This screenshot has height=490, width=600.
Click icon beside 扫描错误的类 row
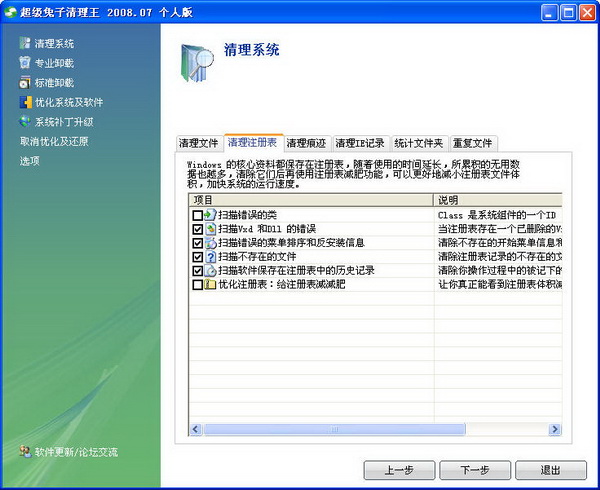click(x=210, y=215)
